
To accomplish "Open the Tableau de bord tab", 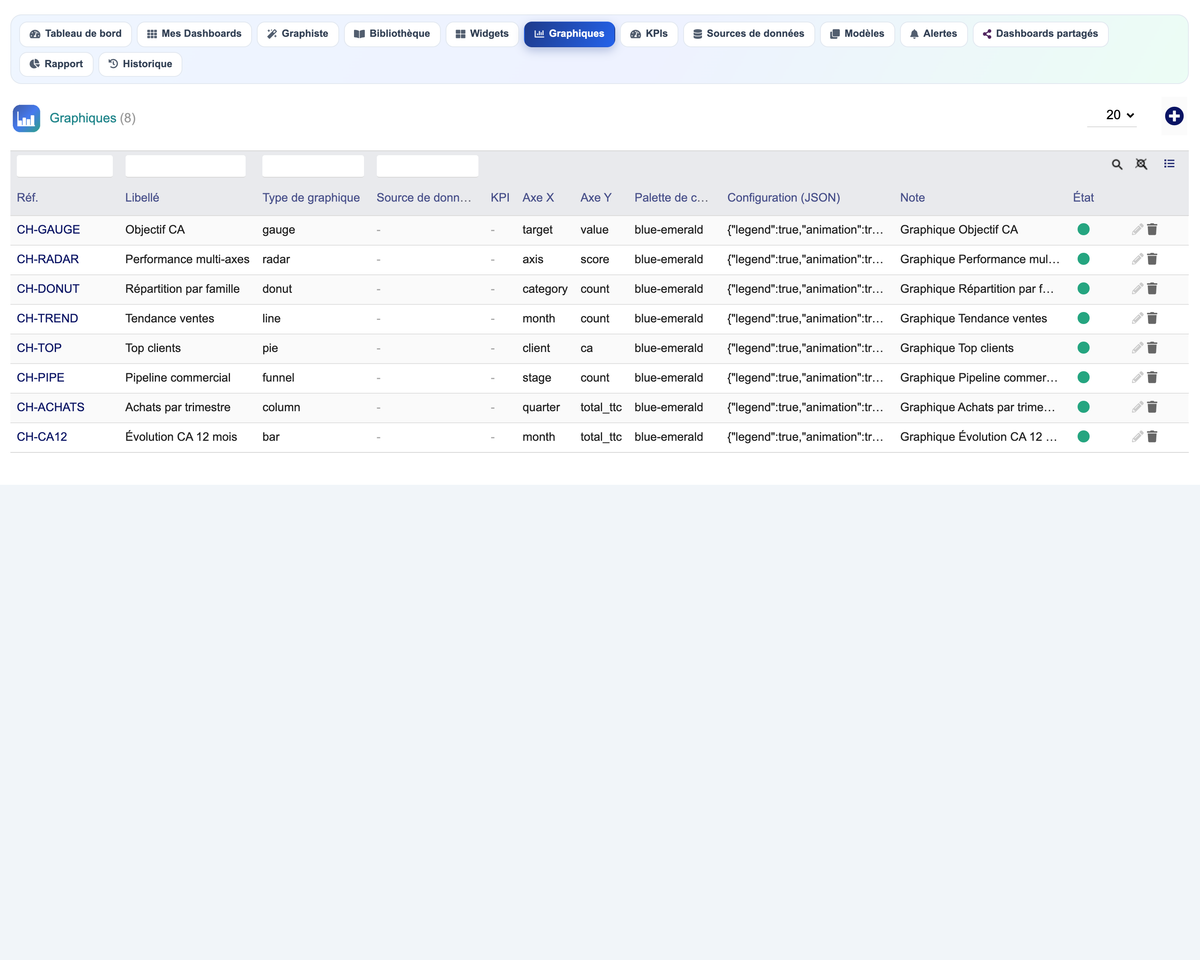I will coord(76,34).
